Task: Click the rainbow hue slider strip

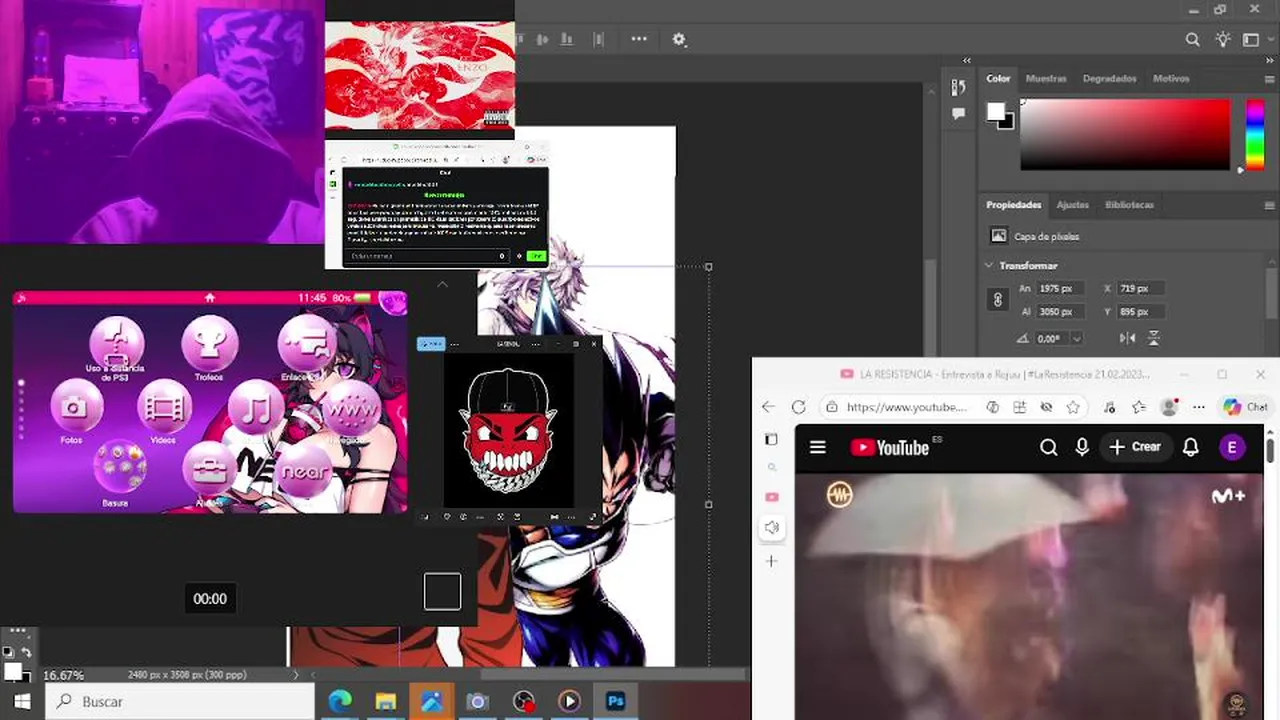Action: 1254,133
